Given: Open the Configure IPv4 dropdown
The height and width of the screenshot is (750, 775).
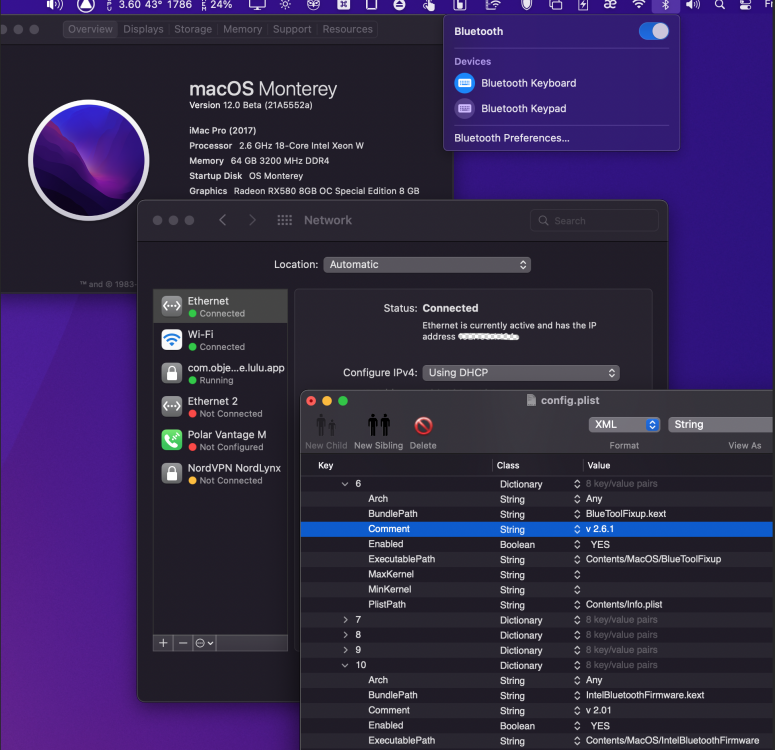Looking at the screenshot, I should tap(521, 373).
